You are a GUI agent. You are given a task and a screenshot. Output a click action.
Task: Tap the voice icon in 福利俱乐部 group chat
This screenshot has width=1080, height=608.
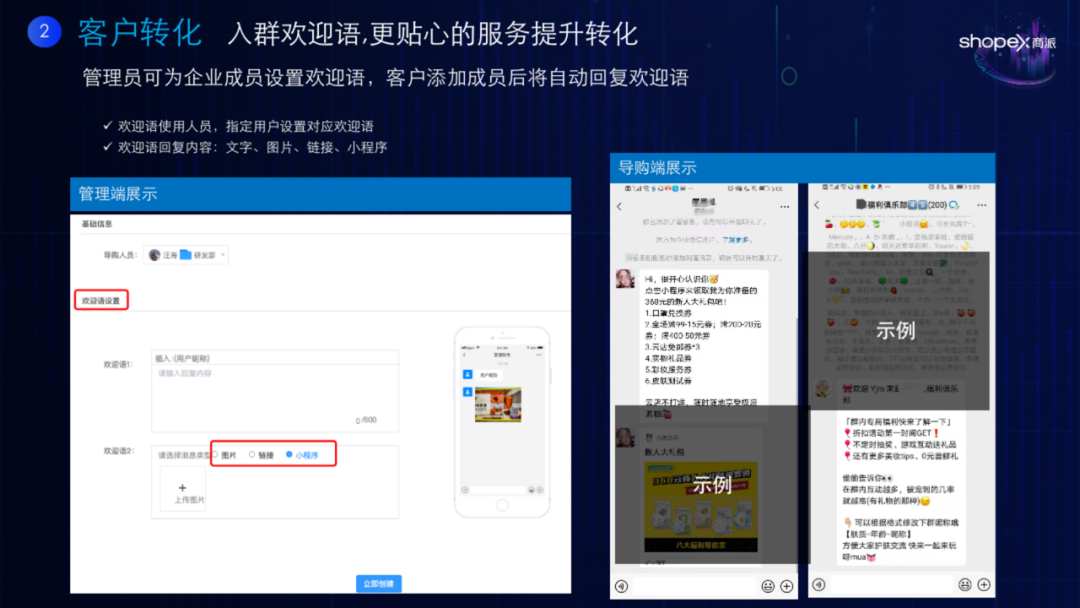(x=819, y=585)
